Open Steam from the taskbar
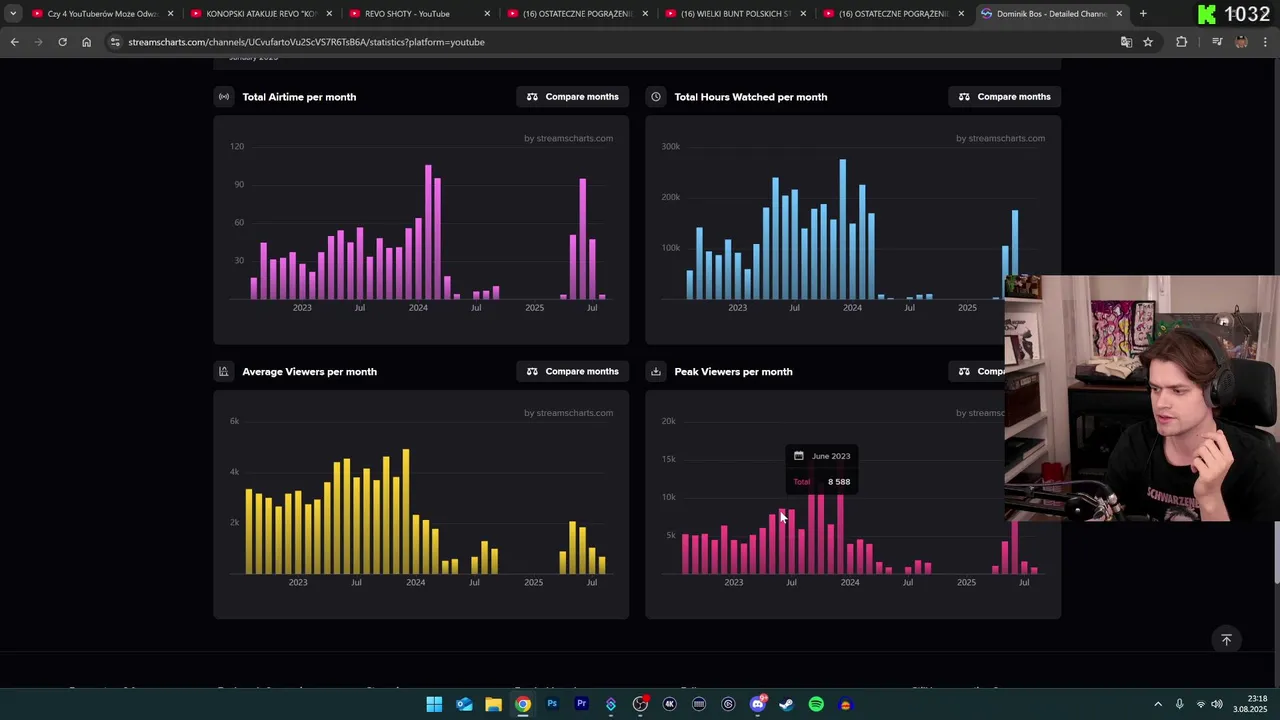 (787, 705)
